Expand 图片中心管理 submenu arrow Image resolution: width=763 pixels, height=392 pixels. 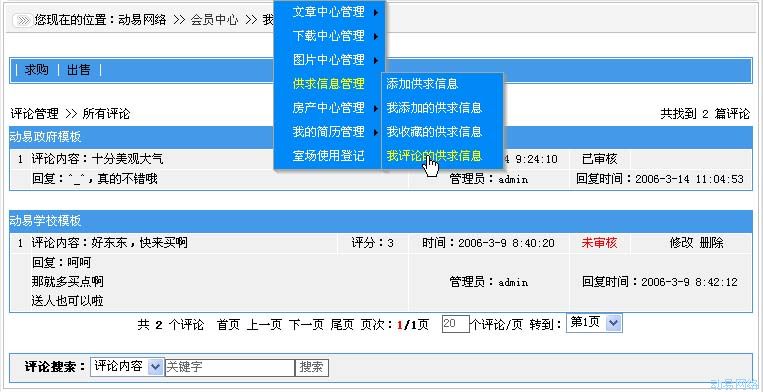[x=376, y=60]
